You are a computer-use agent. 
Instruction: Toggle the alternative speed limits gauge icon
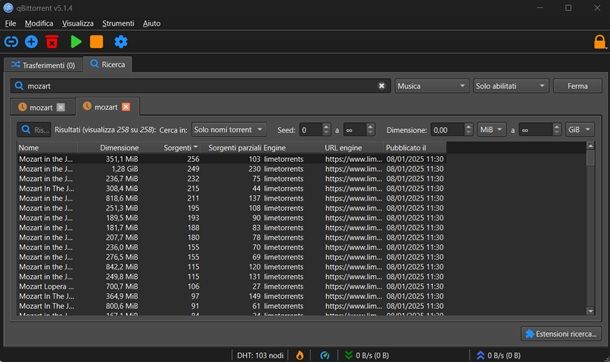click(x=324, y=355)
